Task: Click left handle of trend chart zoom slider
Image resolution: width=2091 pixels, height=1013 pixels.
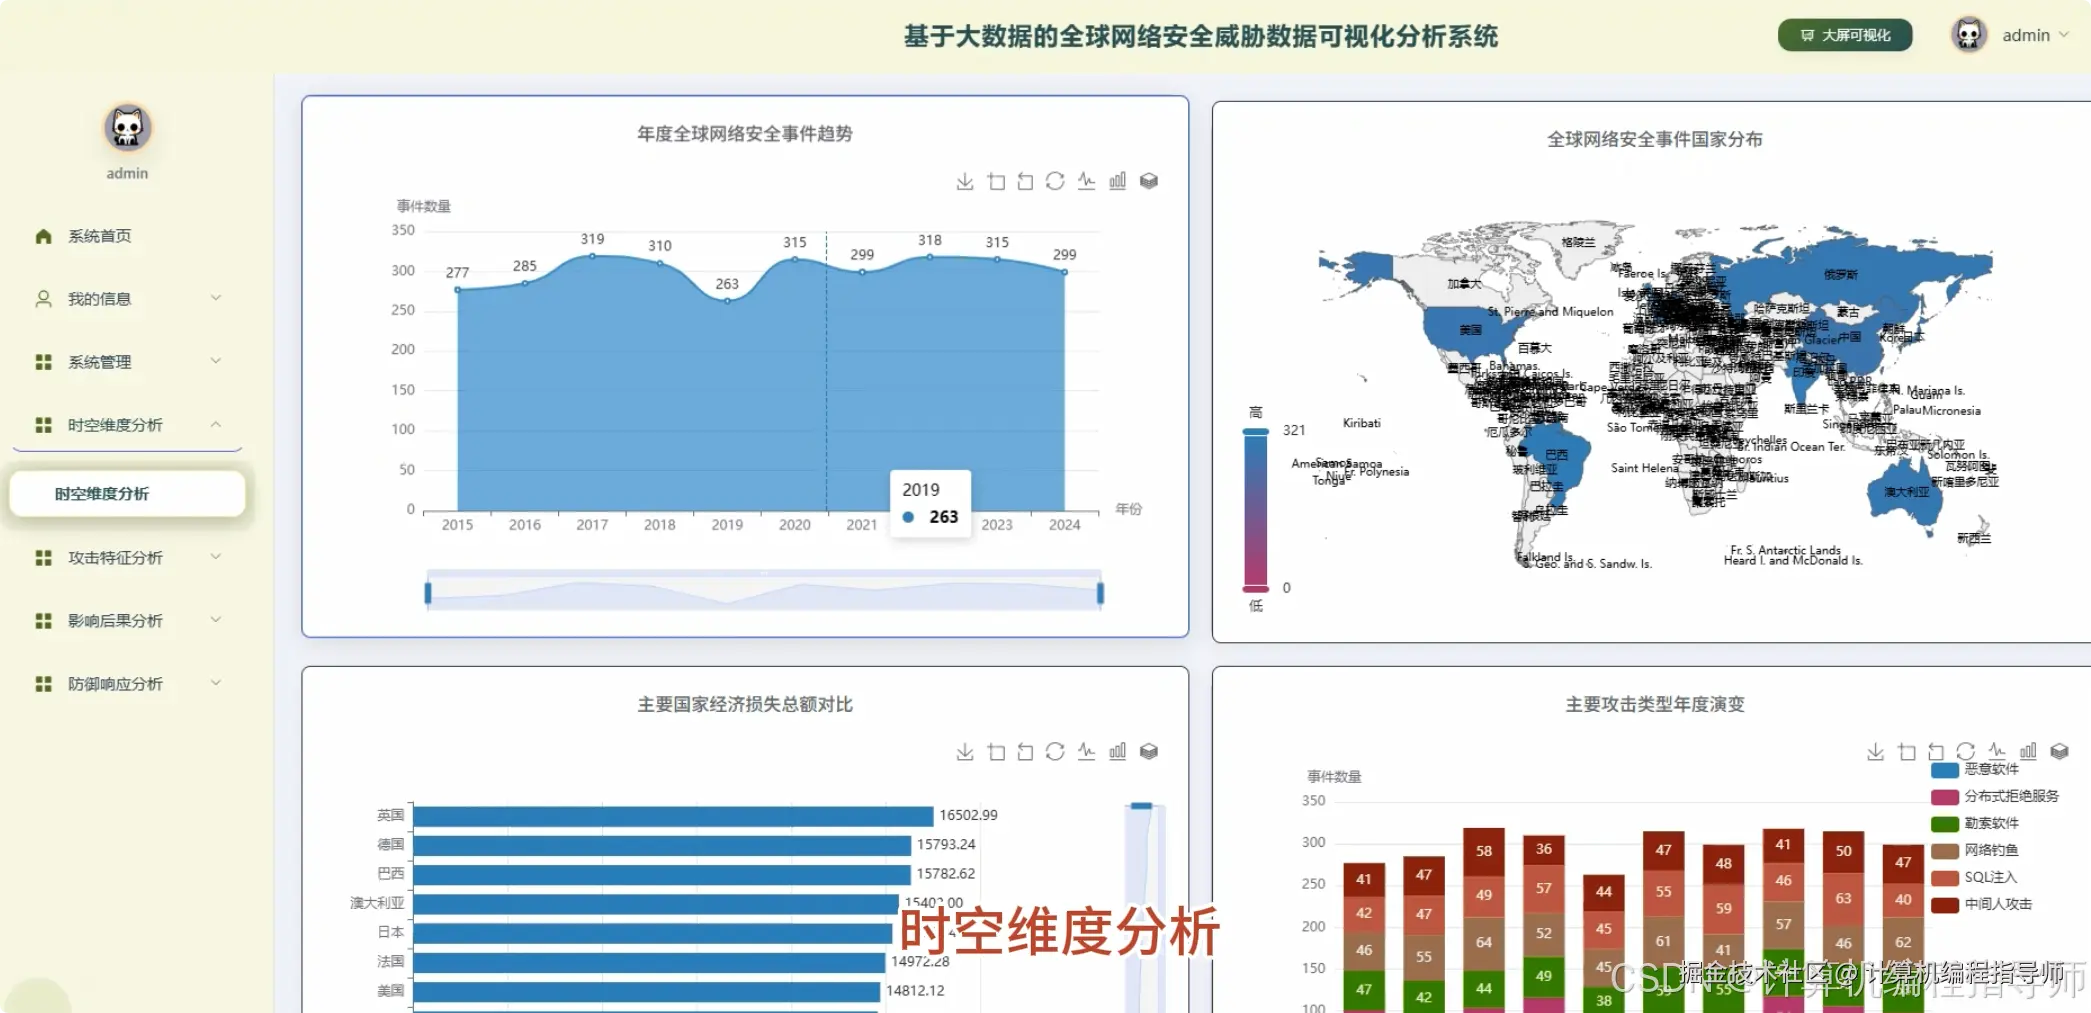Action: (x=428, y=593)
